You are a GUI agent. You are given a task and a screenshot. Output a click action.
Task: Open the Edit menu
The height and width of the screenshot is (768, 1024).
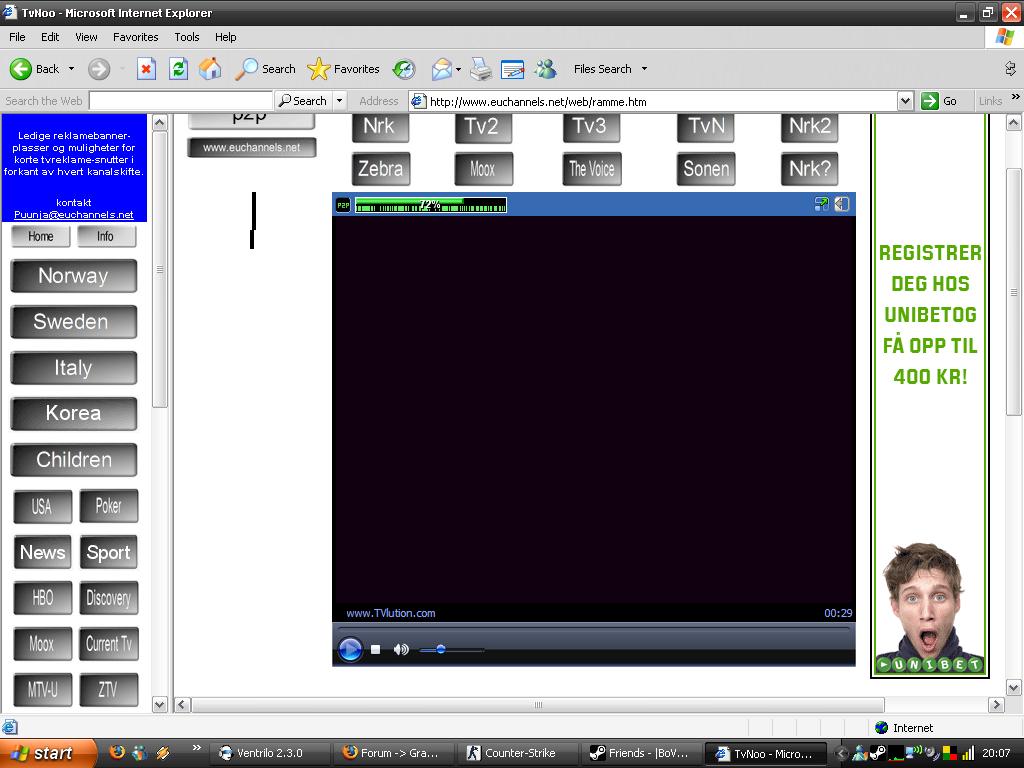click(x=50, y=37)
